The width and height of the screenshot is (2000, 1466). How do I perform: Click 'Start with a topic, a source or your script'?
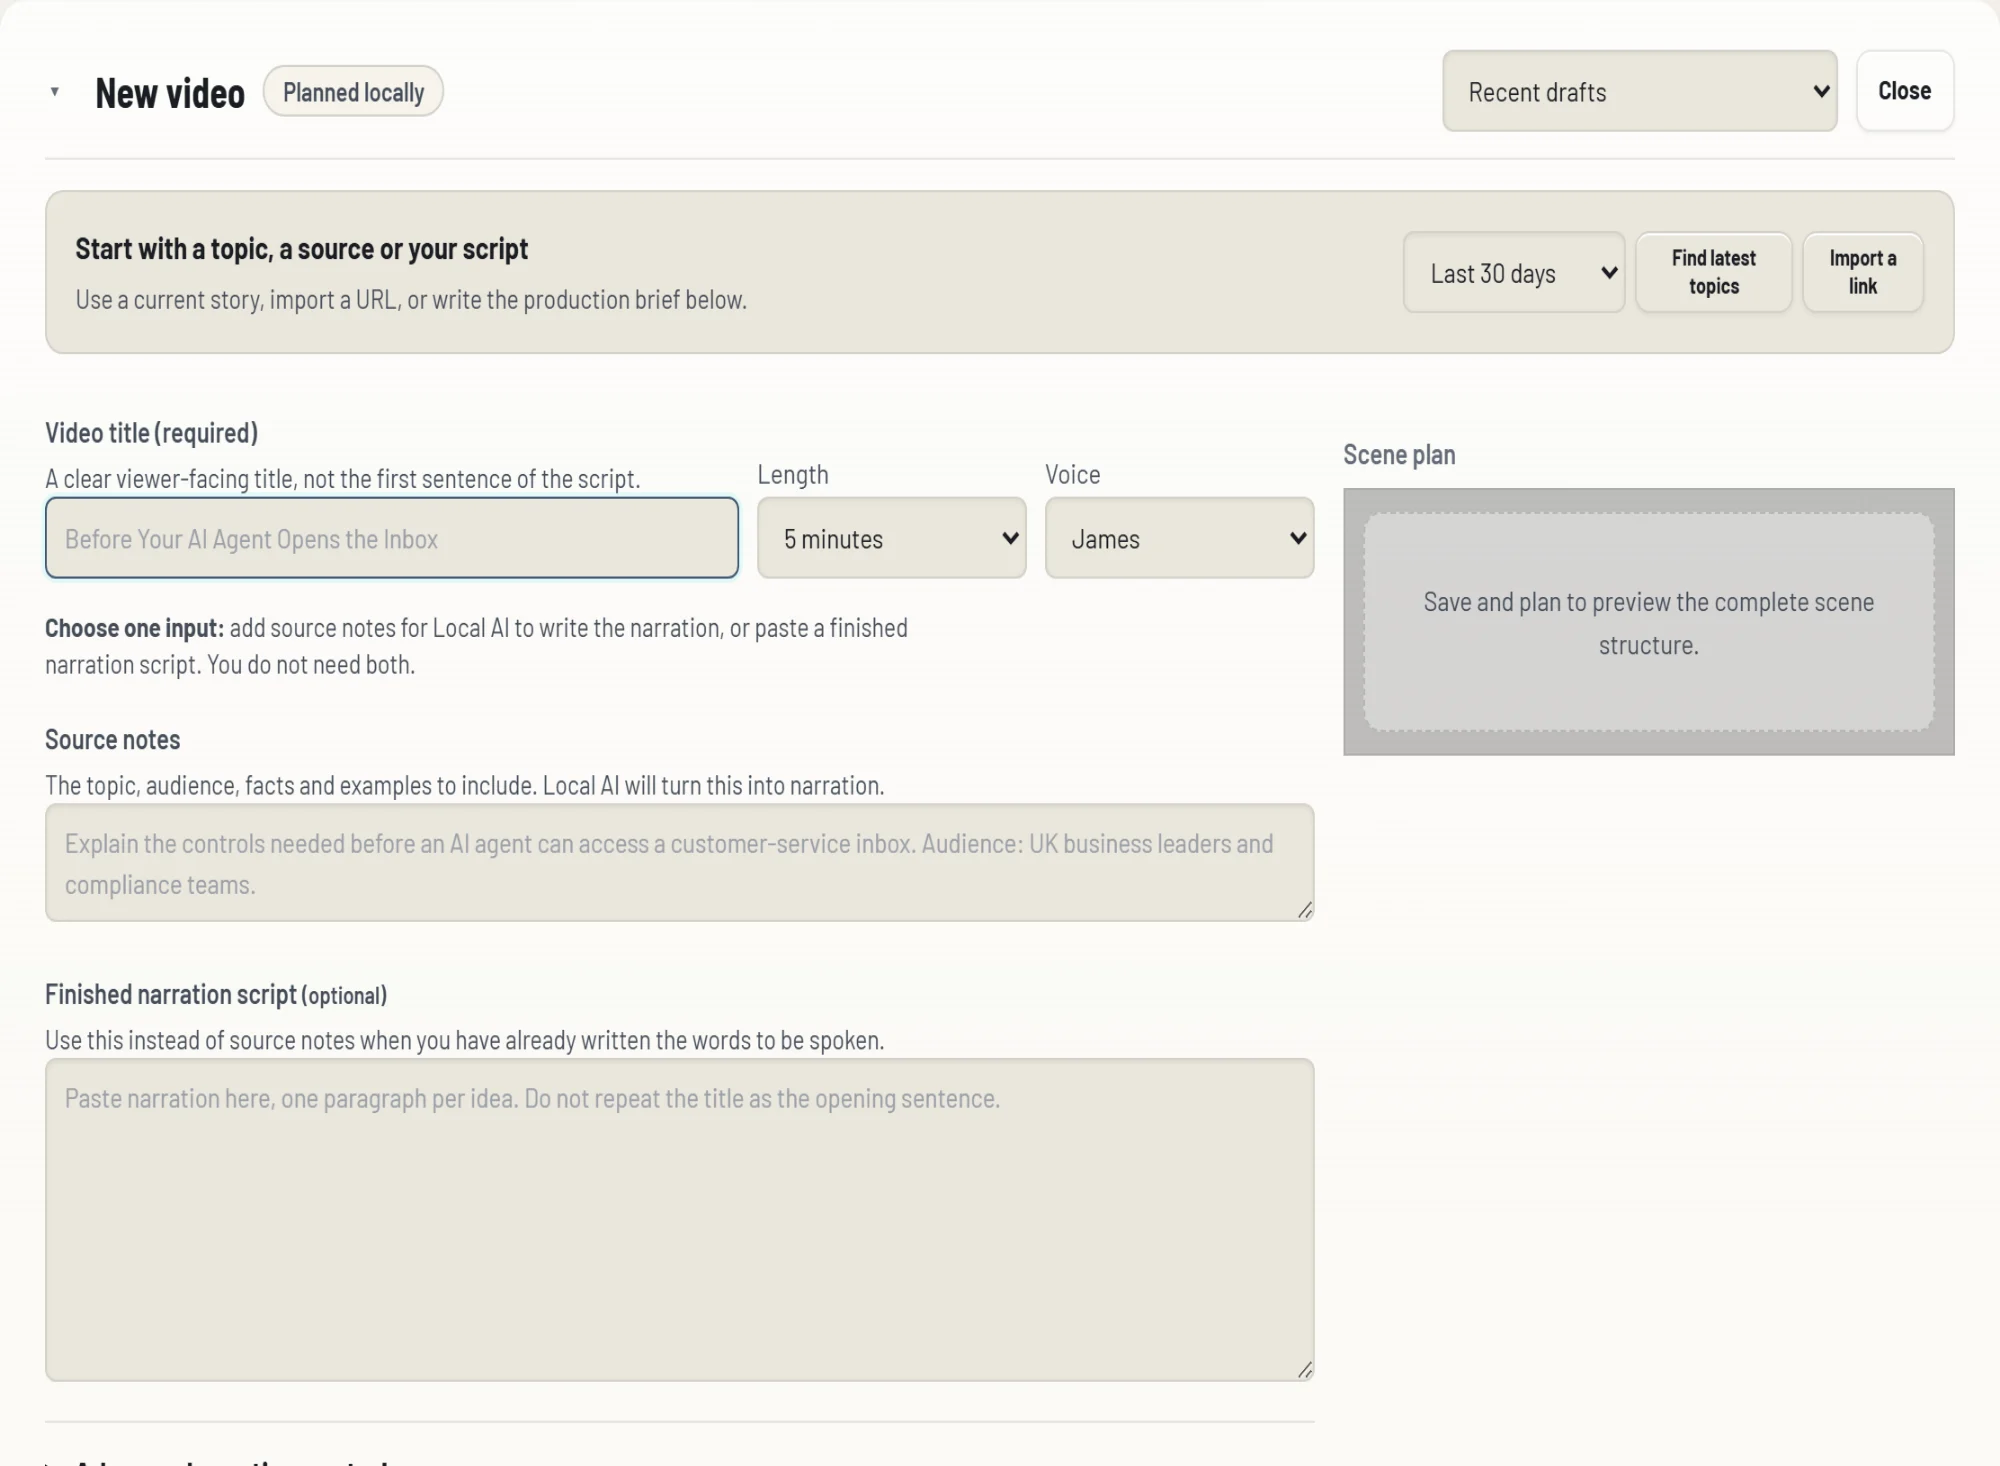(301, 249)
